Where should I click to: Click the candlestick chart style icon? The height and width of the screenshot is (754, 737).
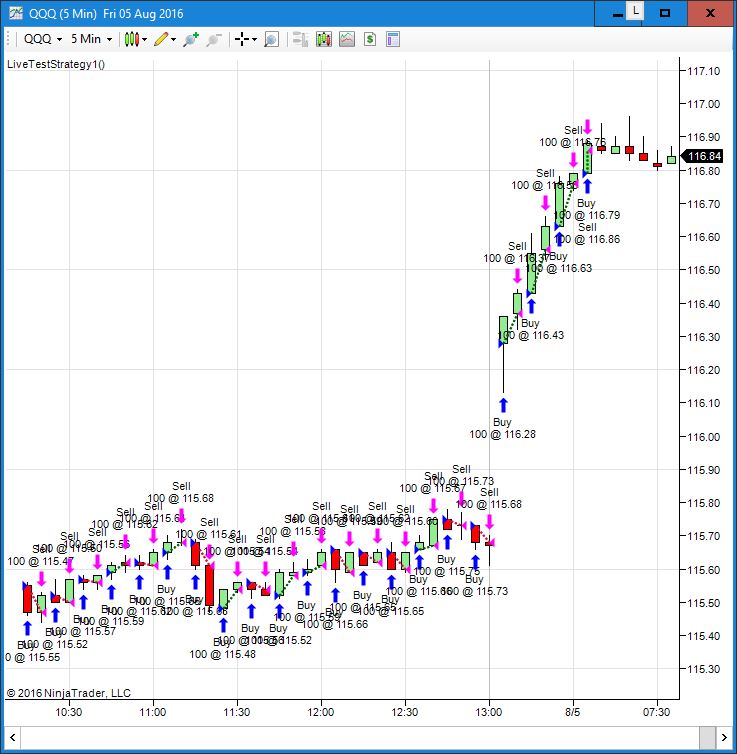pos(131,39)
